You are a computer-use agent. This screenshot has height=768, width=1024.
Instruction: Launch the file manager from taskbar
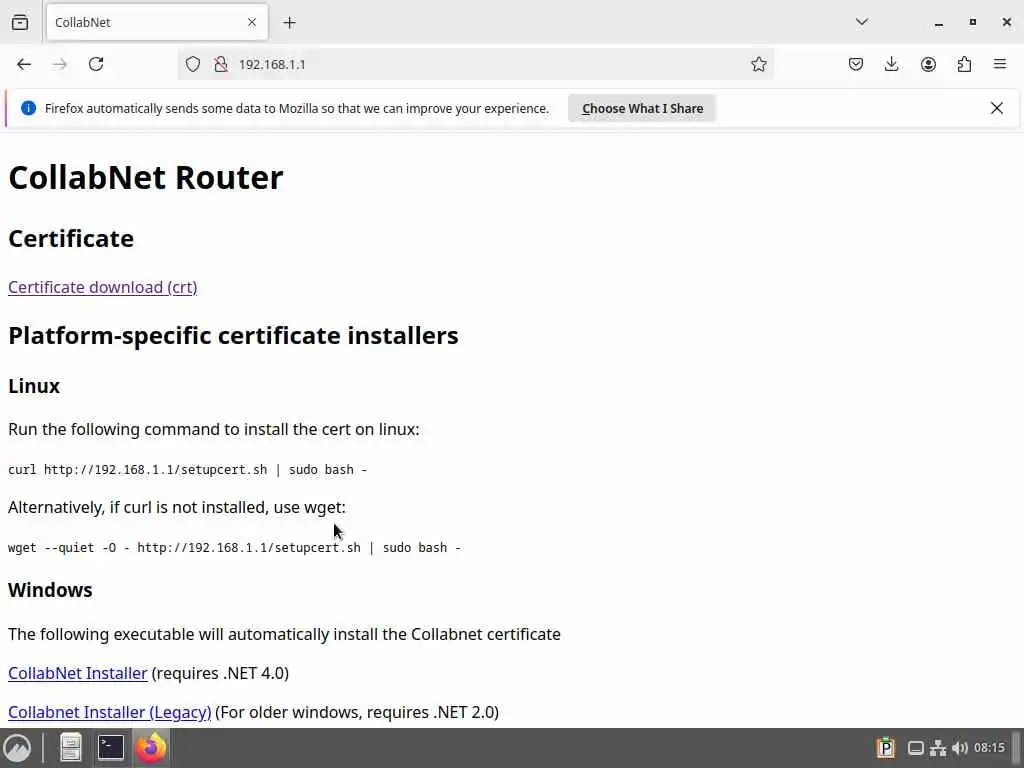[x=71, y=748]
